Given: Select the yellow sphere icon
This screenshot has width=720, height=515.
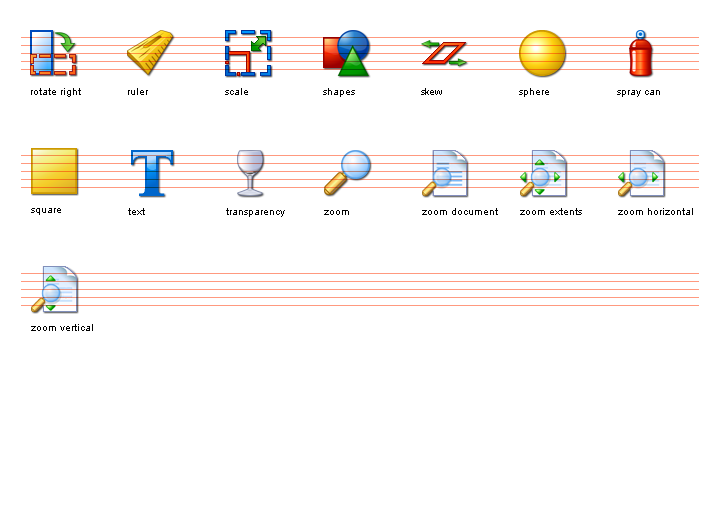Looking at the screenshot, I should [542, 54].
